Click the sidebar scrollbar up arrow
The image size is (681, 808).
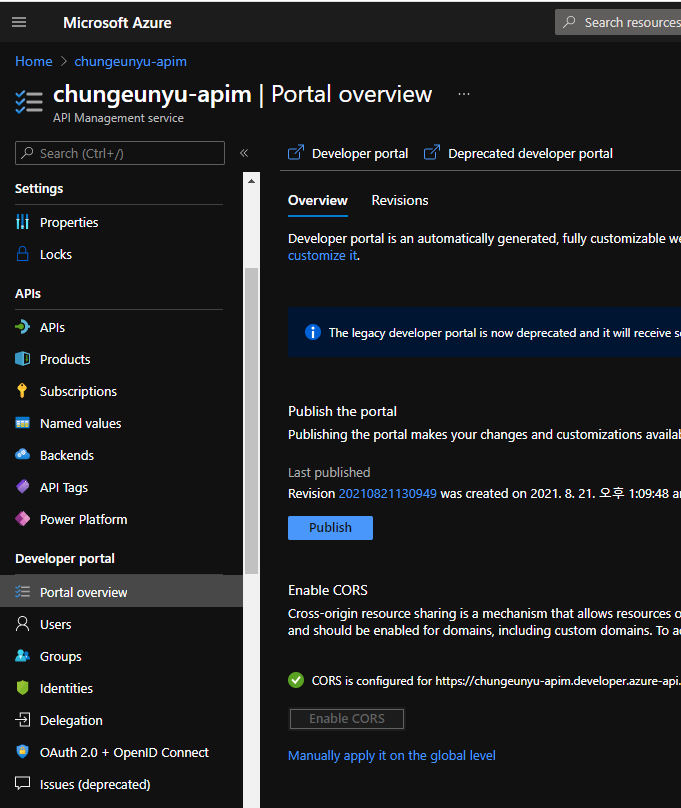pos(251,181)
